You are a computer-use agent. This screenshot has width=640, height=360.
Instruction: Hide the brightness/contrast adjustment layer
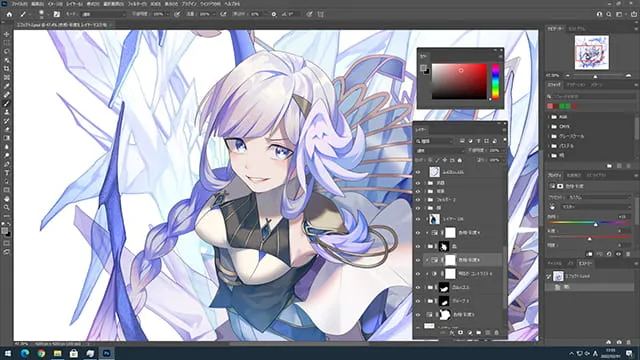(x=418, y=274)
